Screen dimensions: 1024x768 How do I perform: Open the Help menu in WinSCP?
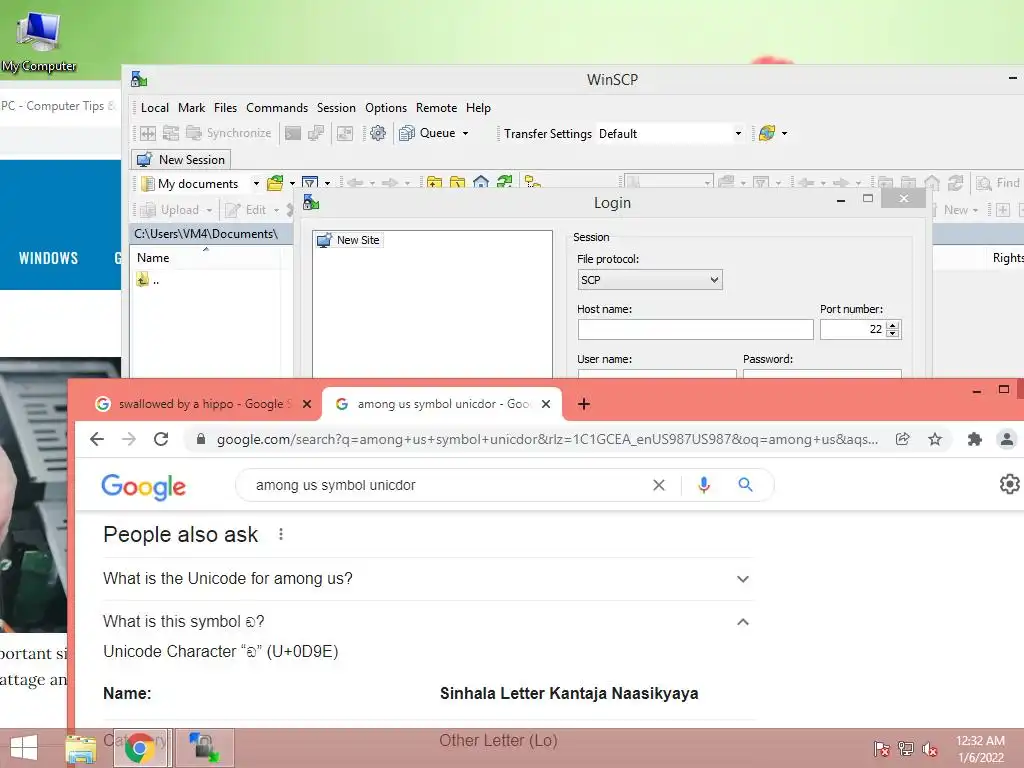point(478,108)
